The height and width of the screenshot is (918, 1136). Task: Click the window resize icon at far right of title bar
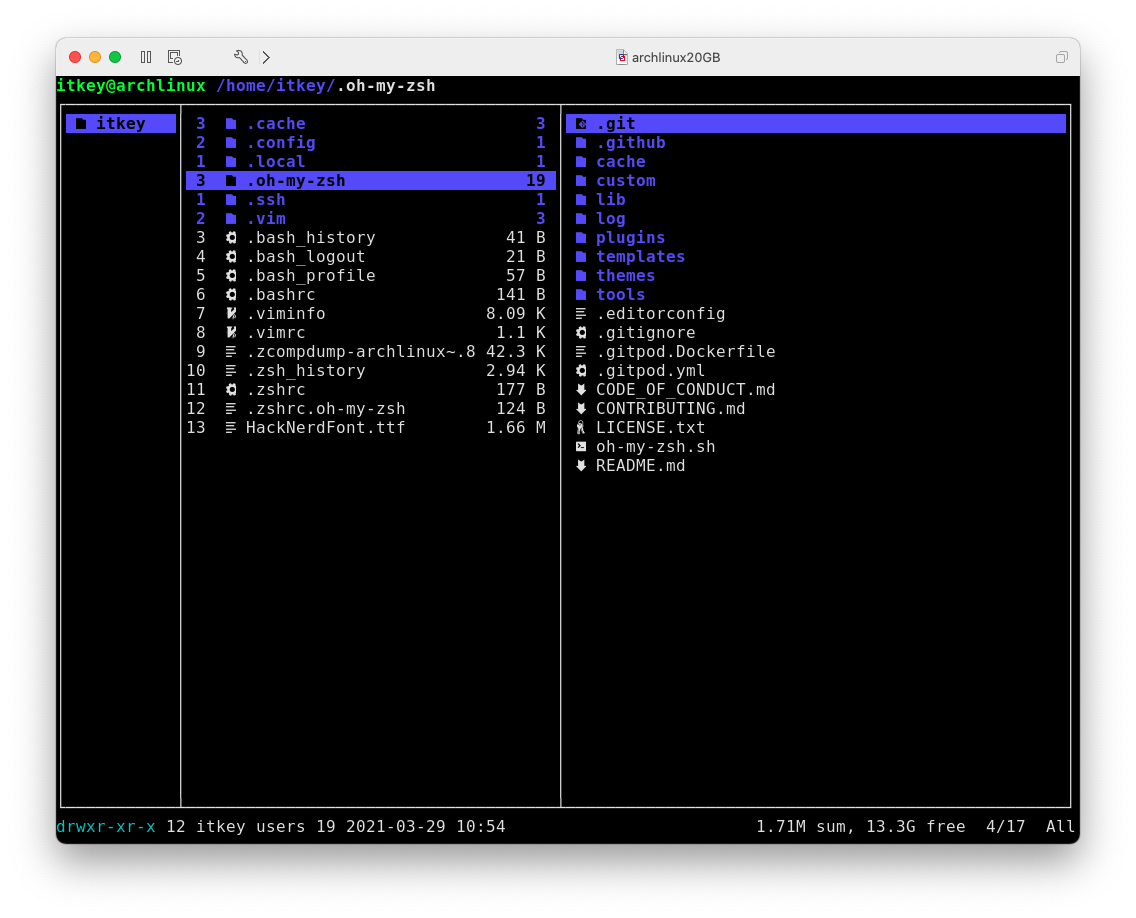(1061, 57)
